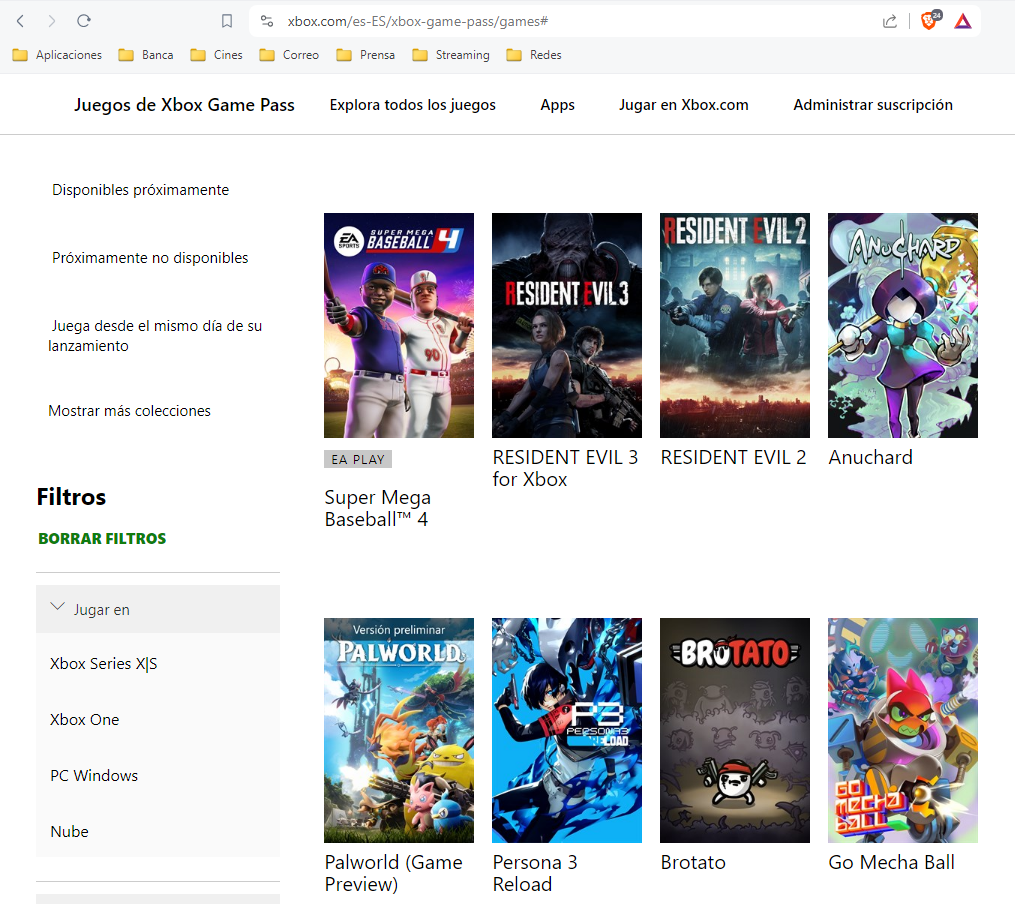Image resolution: width=1015 pixels, height=904 pixels.
Task: Click Mostrar más colecciones
Action: (x=129, y=411)
